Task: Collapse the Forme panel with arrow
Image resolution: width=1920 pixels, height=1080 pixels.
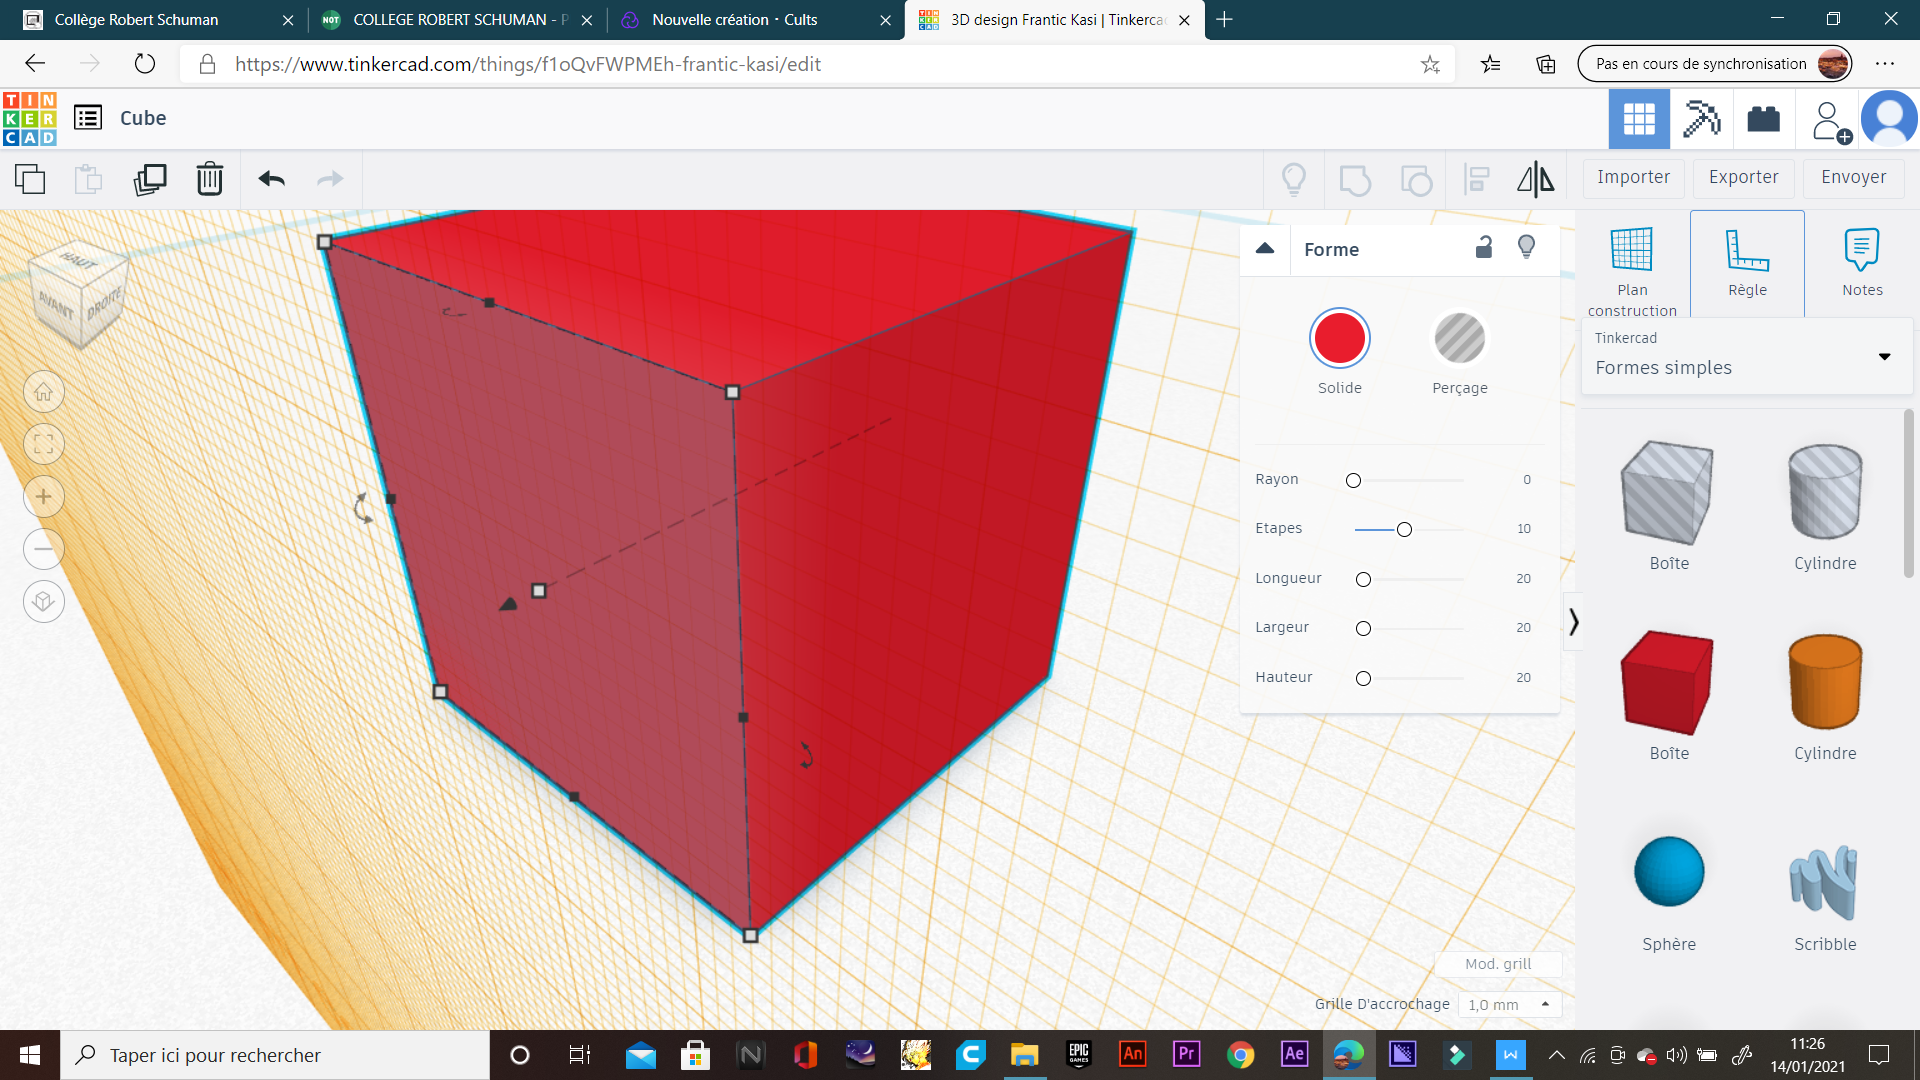Action: 1265,249
